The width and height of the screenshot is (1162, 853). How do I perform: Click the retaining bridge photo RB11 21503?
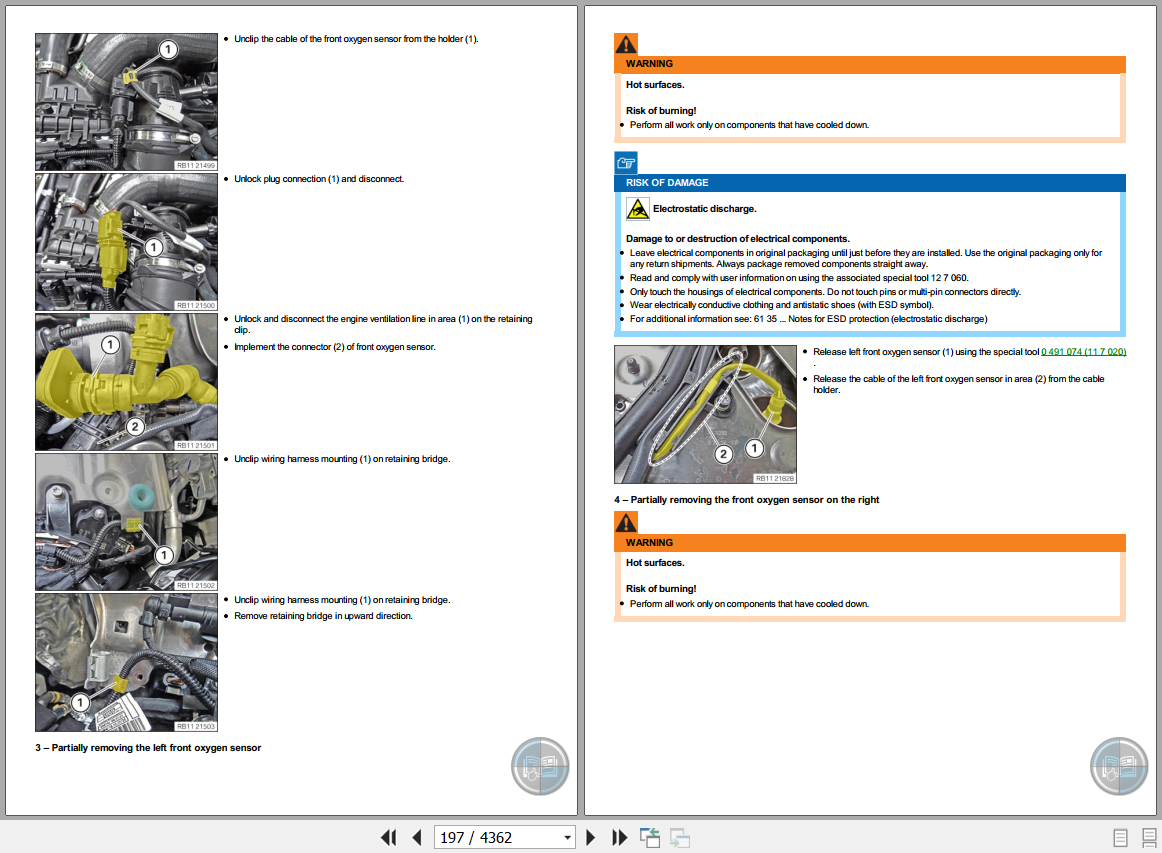tap(127, 663)
